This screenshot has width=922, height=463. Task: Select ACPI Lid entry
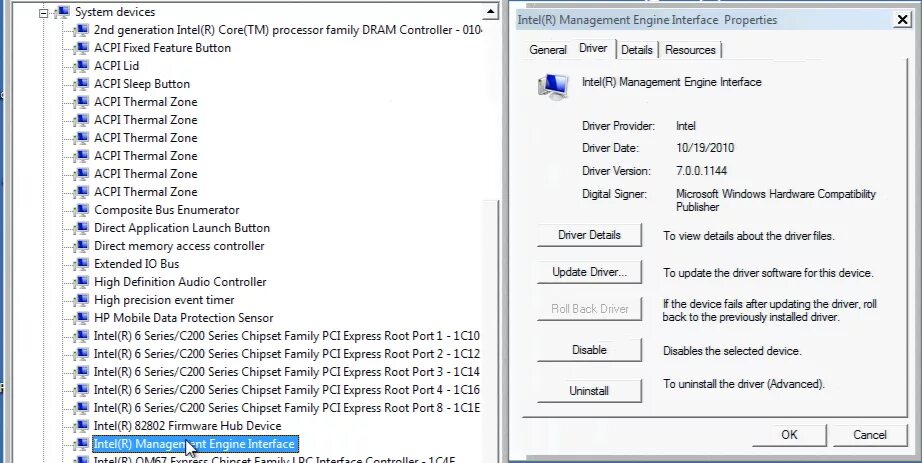pyautogui.click(x=116, y=66)
